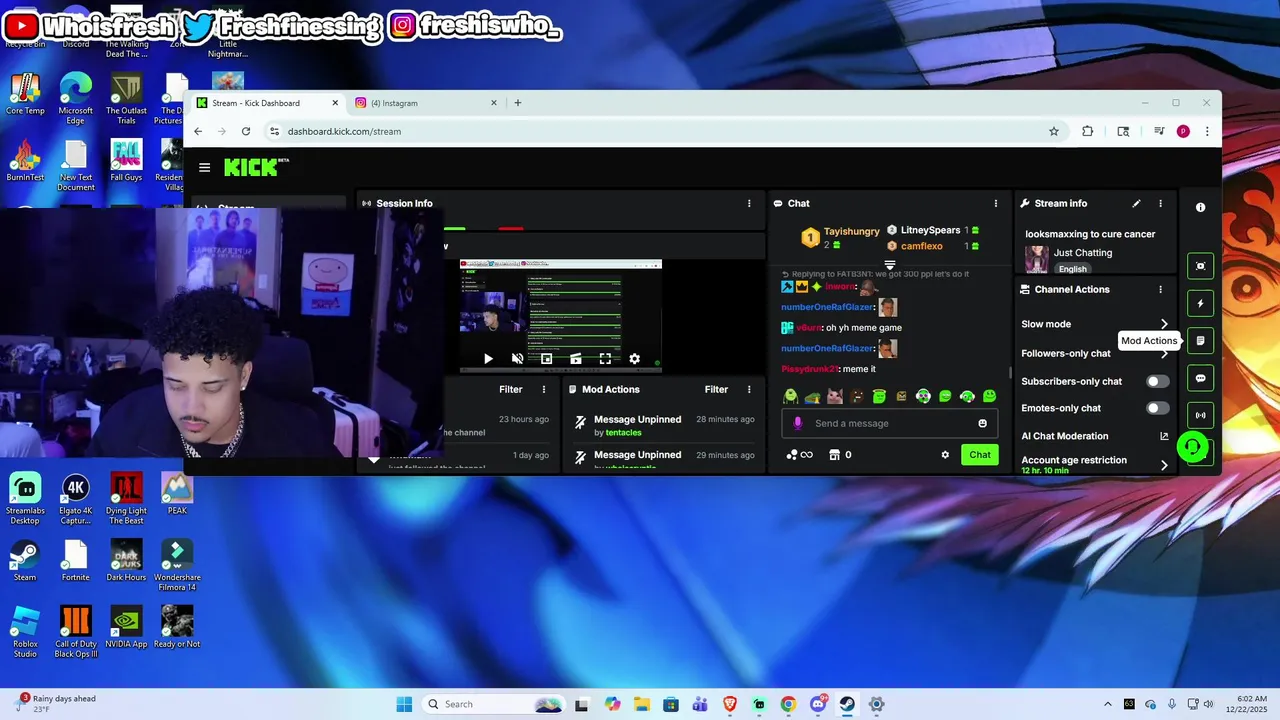Viewport: 1280px width, 720px height.
Task: Click the green KICK logo
Action: 251,167
